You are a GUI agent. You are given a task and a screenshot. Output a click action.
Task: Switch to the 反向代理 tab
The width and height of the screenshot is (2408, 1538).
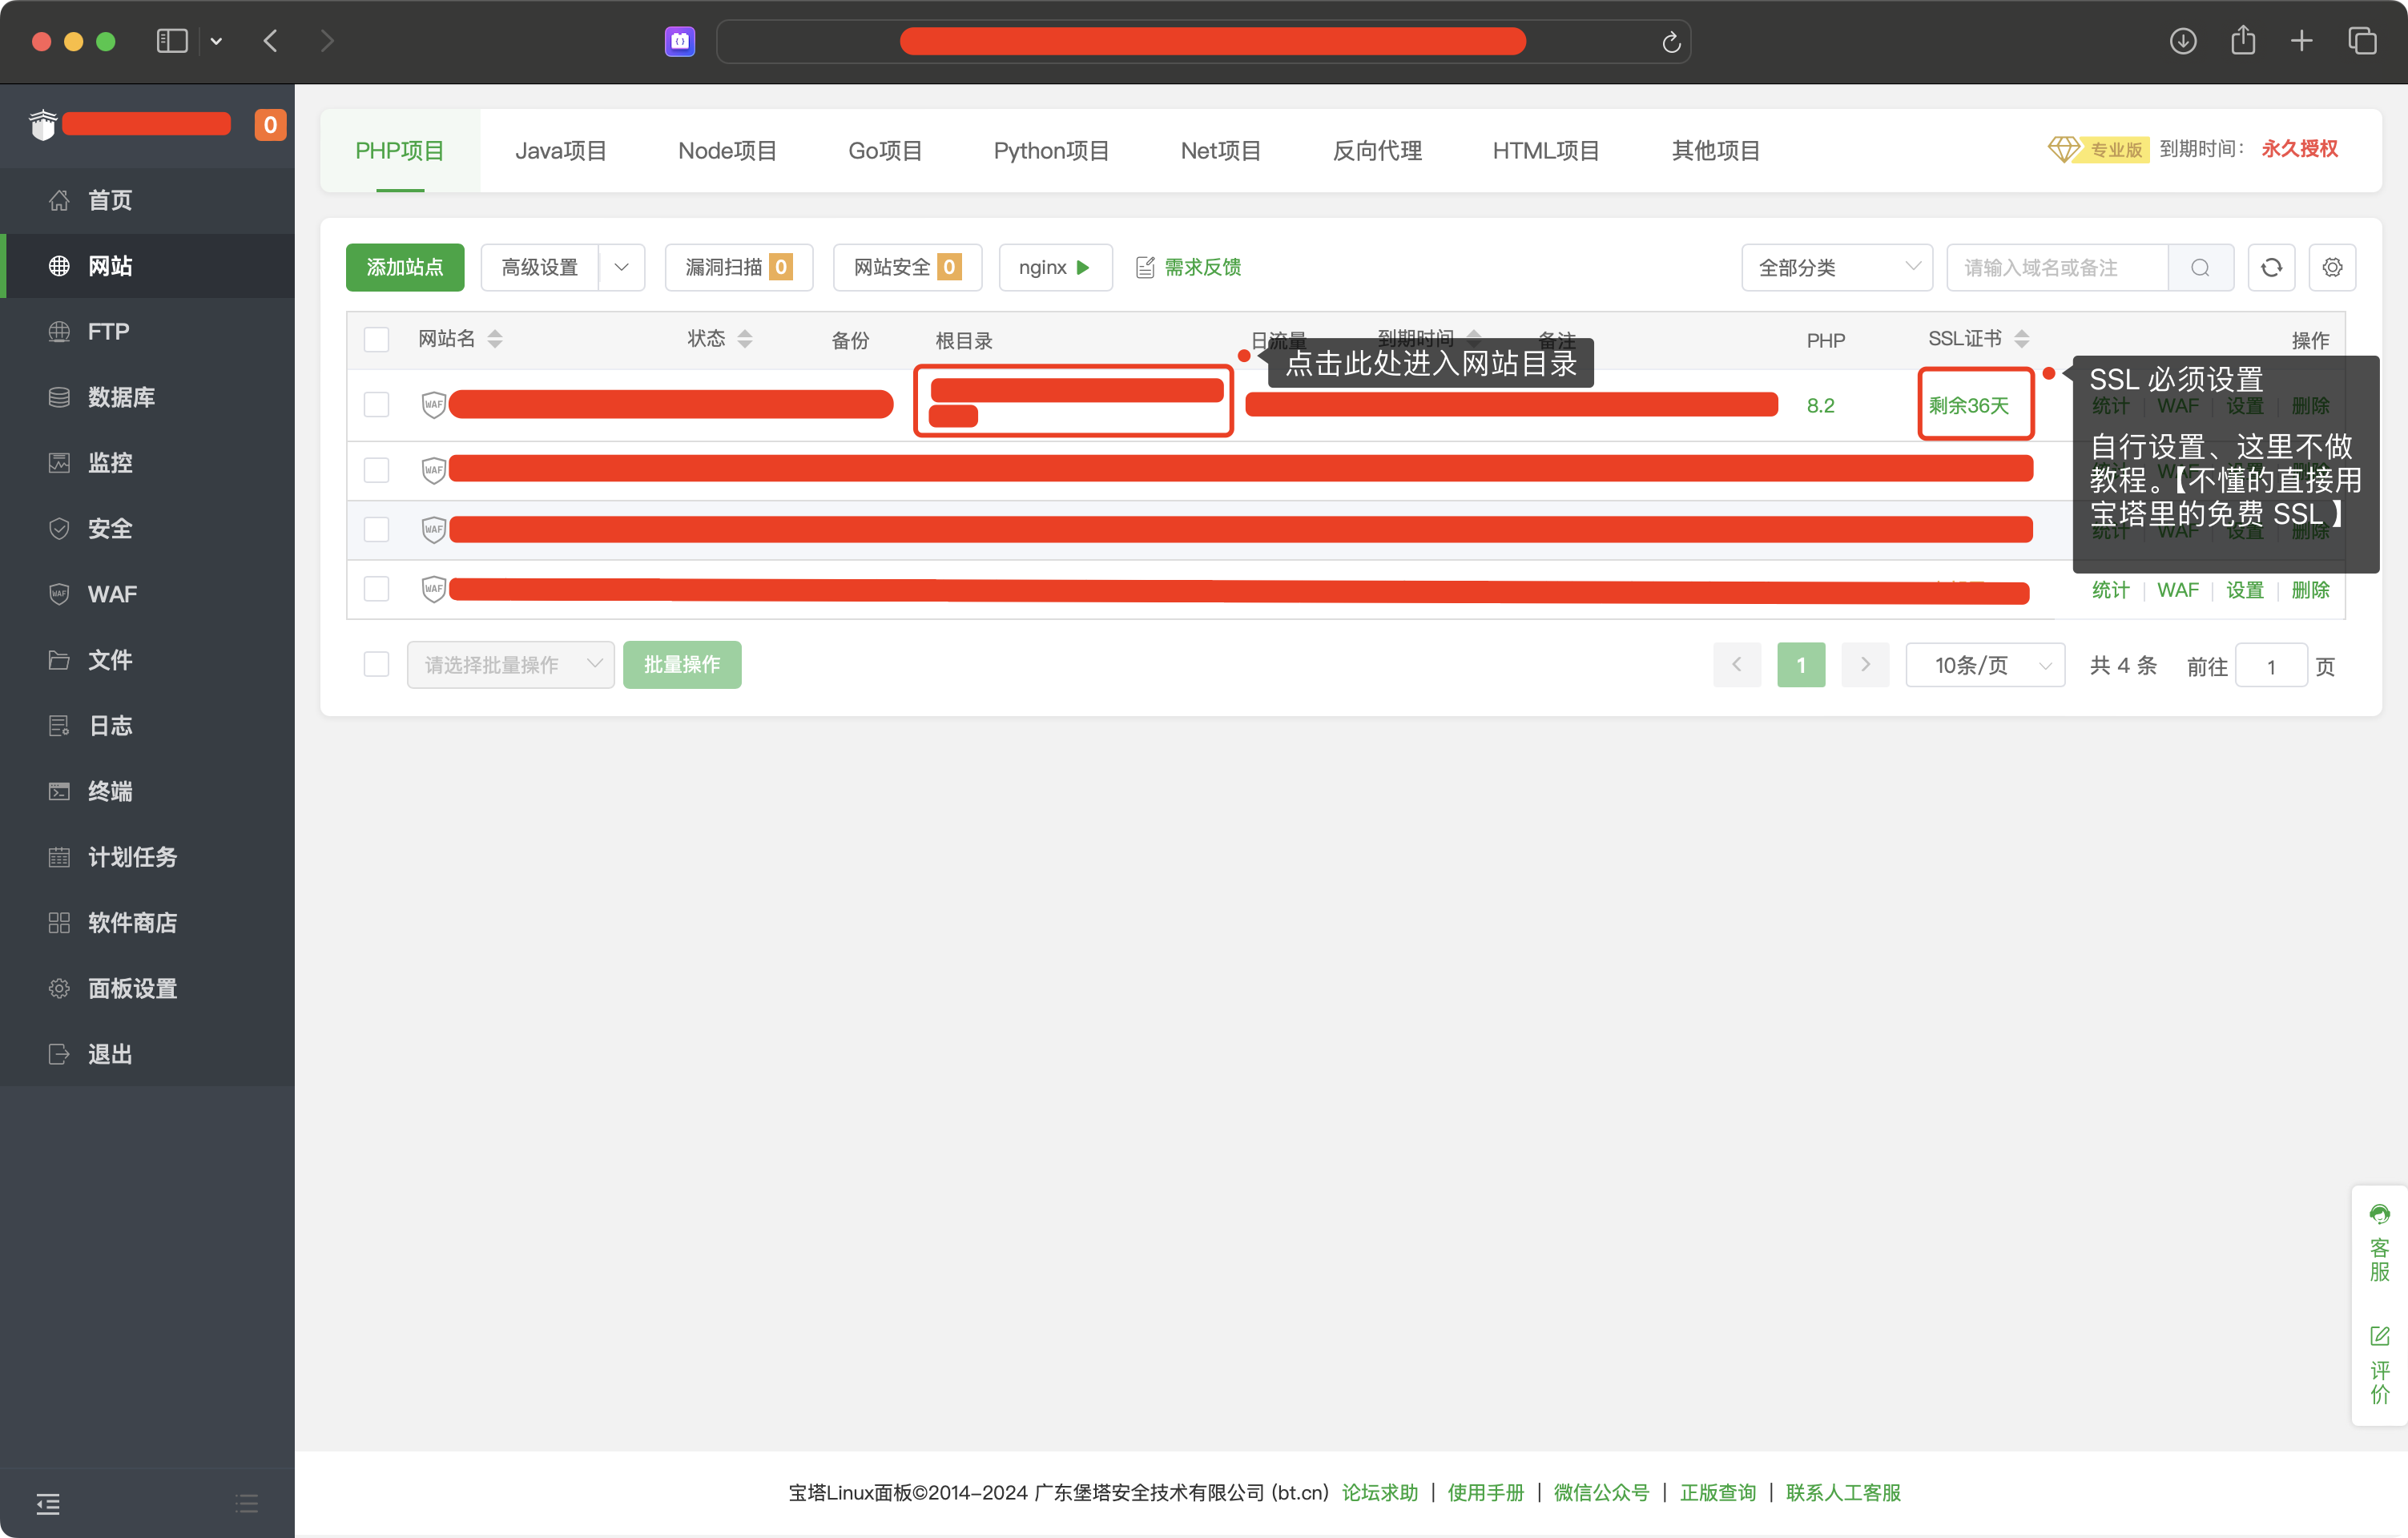click(1377, 151)
